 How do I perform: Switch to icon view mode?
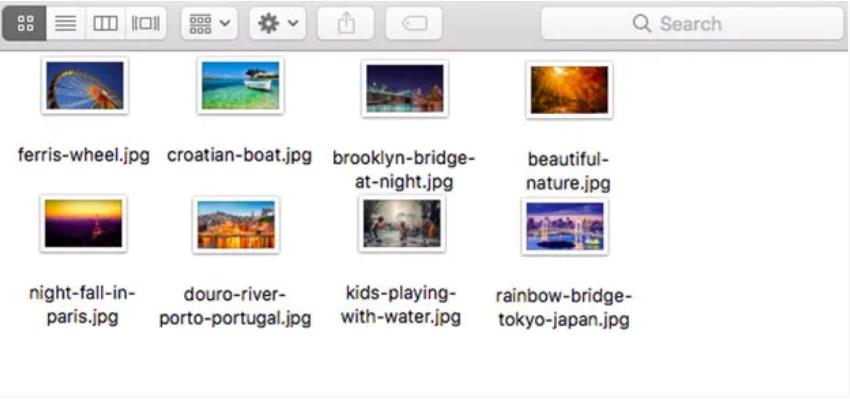coord(25,23)
